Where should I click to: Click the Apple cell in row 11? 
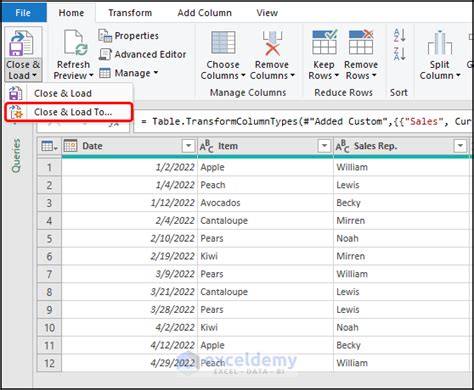click(265, 345)
